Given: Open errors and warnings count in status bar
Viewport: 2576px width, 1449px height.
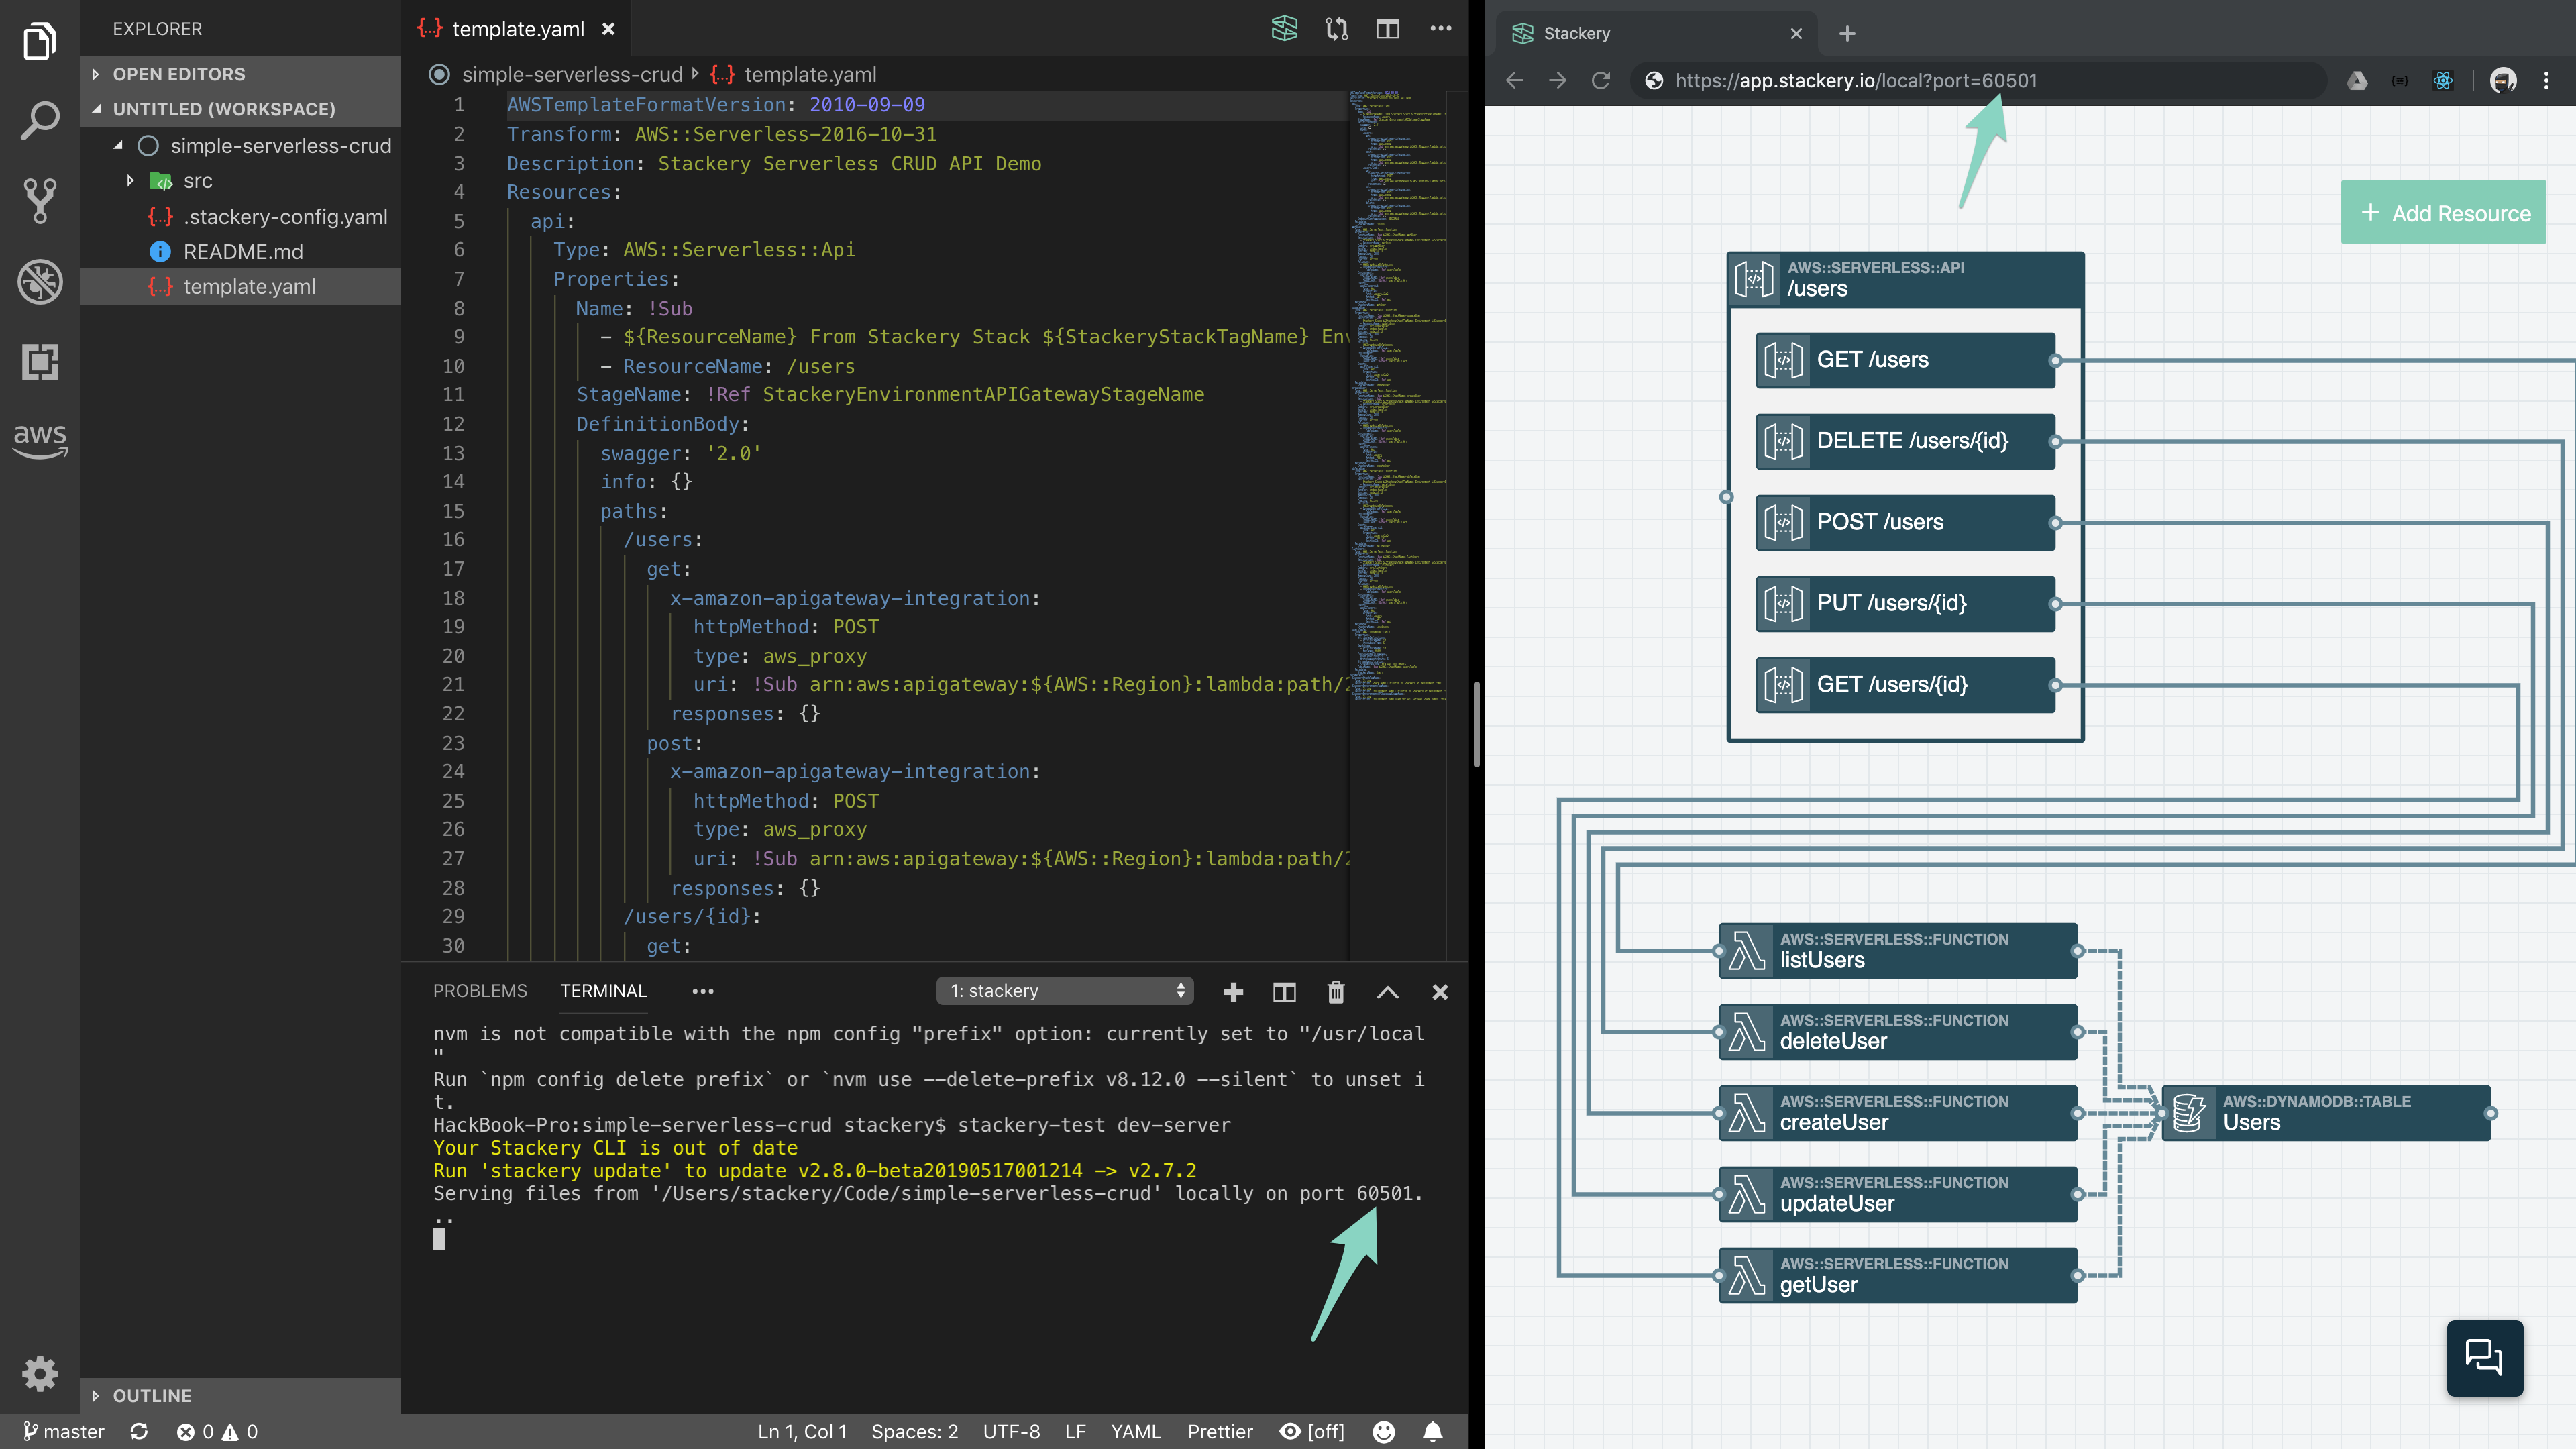Looking at the screenshot, I should click(x=217, y=1431).
